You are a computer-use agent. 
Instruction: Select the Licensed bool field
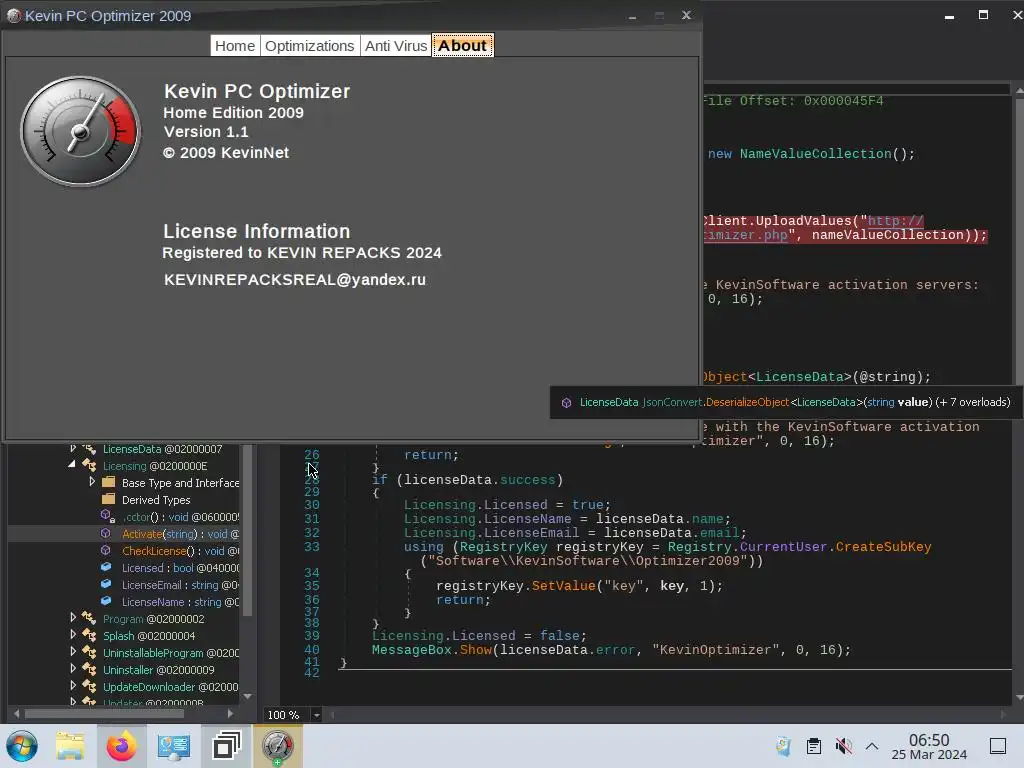coord(180,568)
